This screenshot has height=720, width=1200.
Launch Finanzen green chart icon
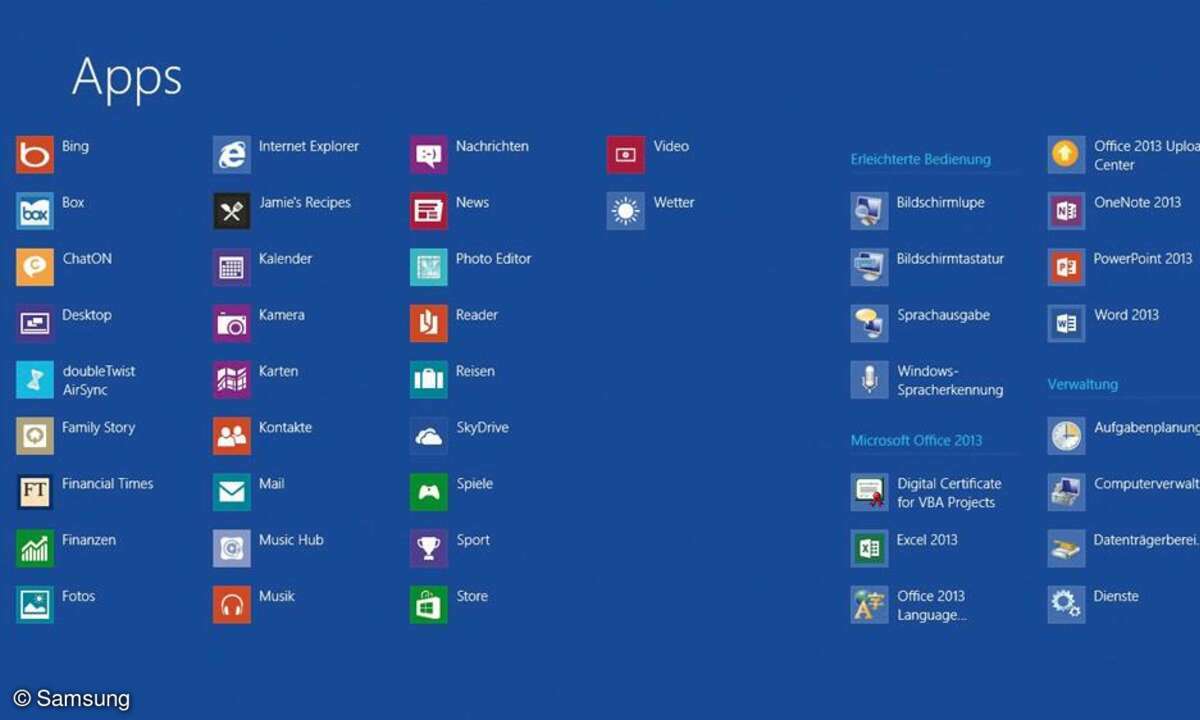tap(35, 548)
